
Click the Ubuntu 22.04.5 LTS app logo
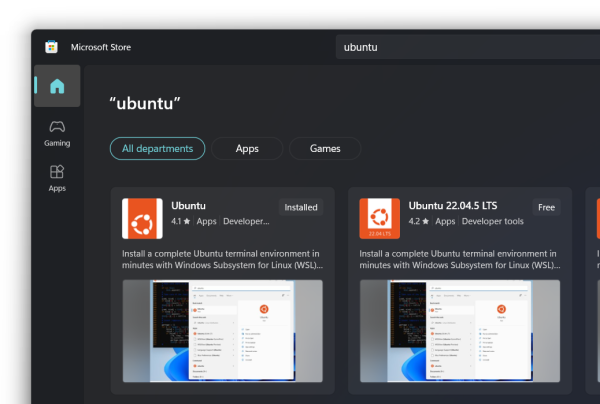pyautogui.click(x=380, y=218)
